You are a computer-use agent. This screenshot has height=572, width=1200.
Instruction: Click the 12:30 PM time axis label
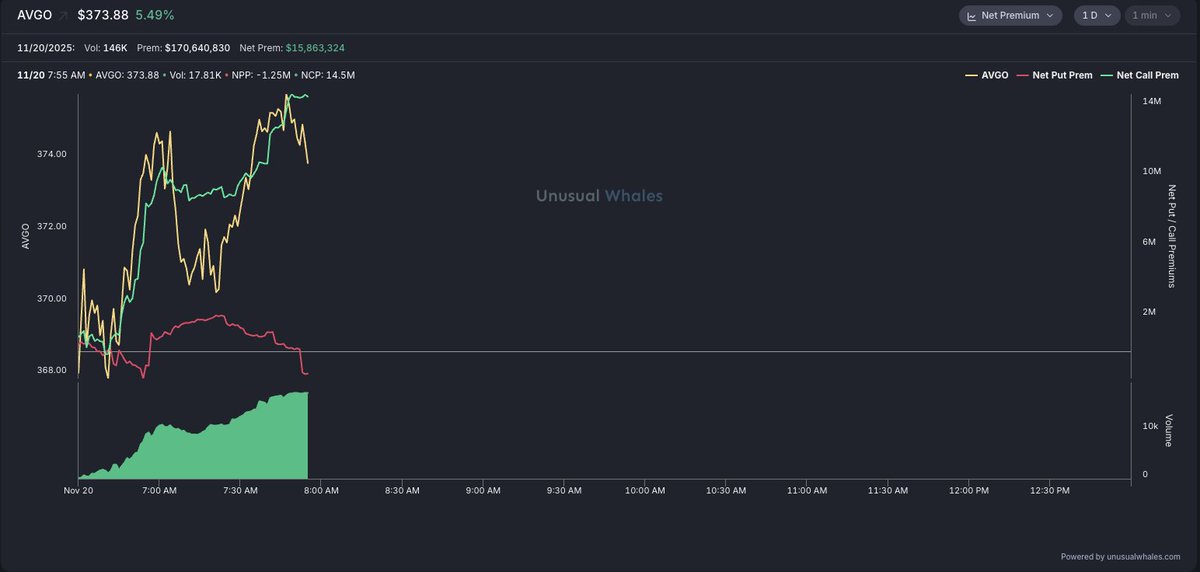tap(1049, 491)
